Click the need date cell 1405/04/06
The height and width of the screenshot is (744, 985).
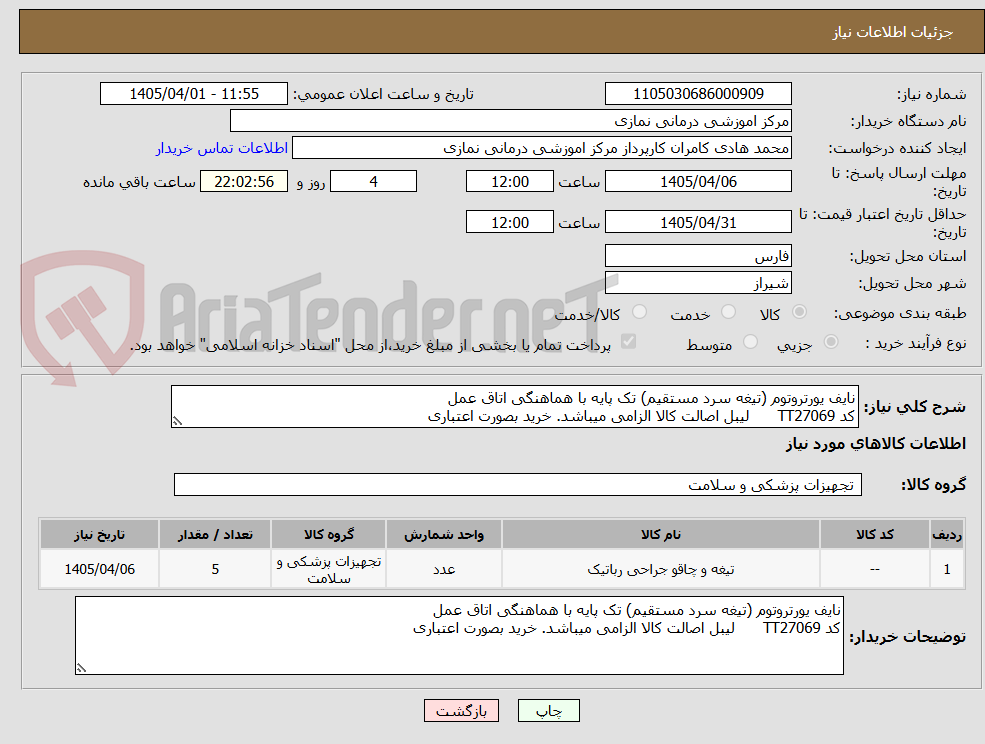point(99,569)
